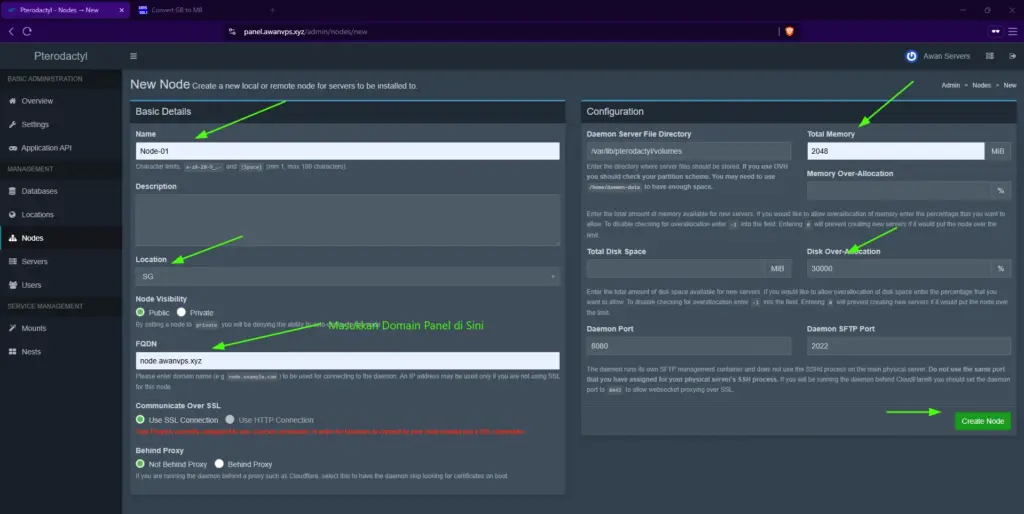Reload the page with the refresh icon
1024x514 pixels.
(27, 31)
